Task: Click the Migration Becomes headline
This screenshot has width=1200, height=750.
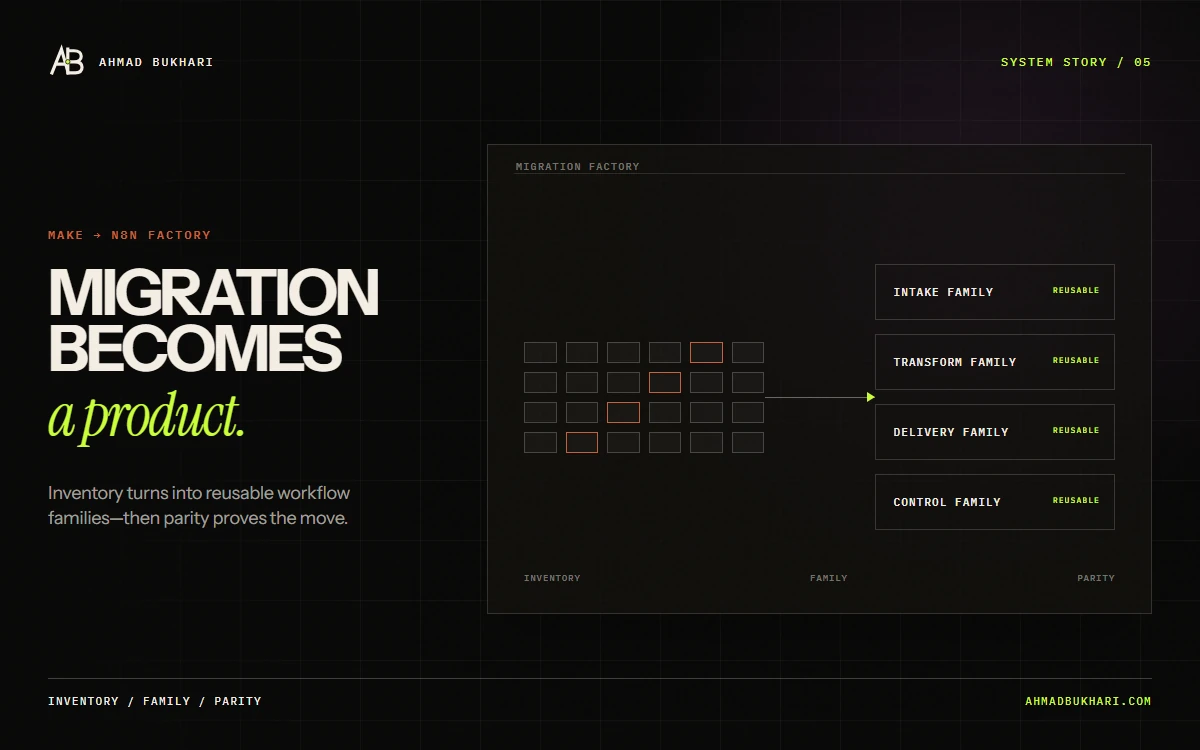Action: [x=213, y=320]
